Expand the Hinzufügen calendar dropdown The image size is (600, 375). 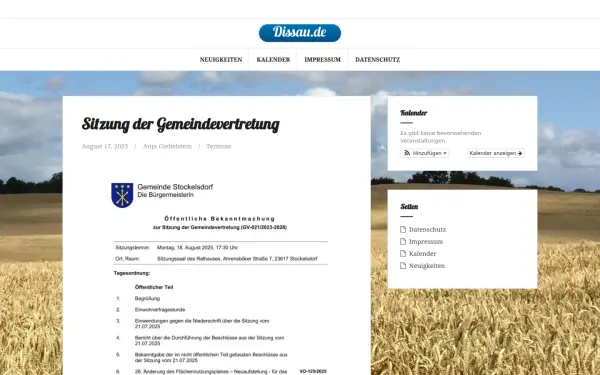coord(425,153)
